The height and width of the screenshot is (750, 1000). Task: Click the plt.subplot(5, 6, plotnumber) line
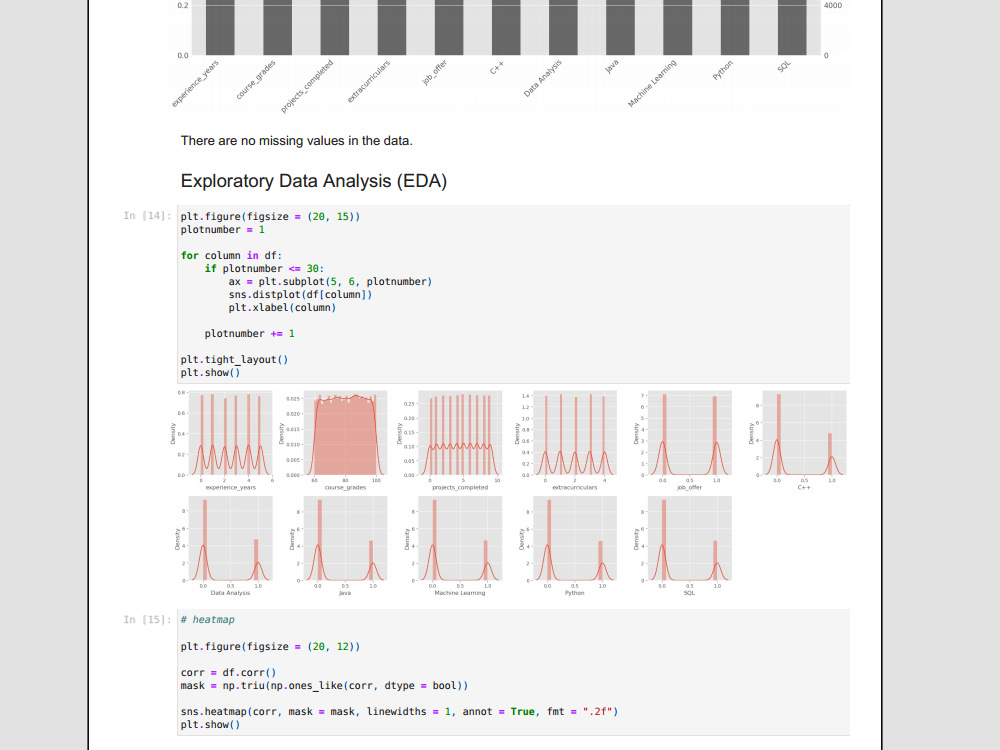click(x=330, y=281)
